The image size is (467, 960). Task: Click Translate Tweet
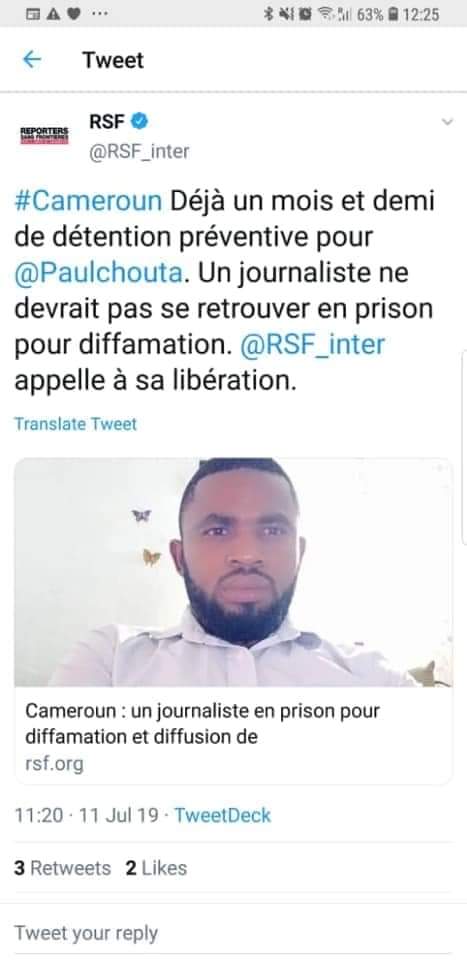click(x=75, y=424)
